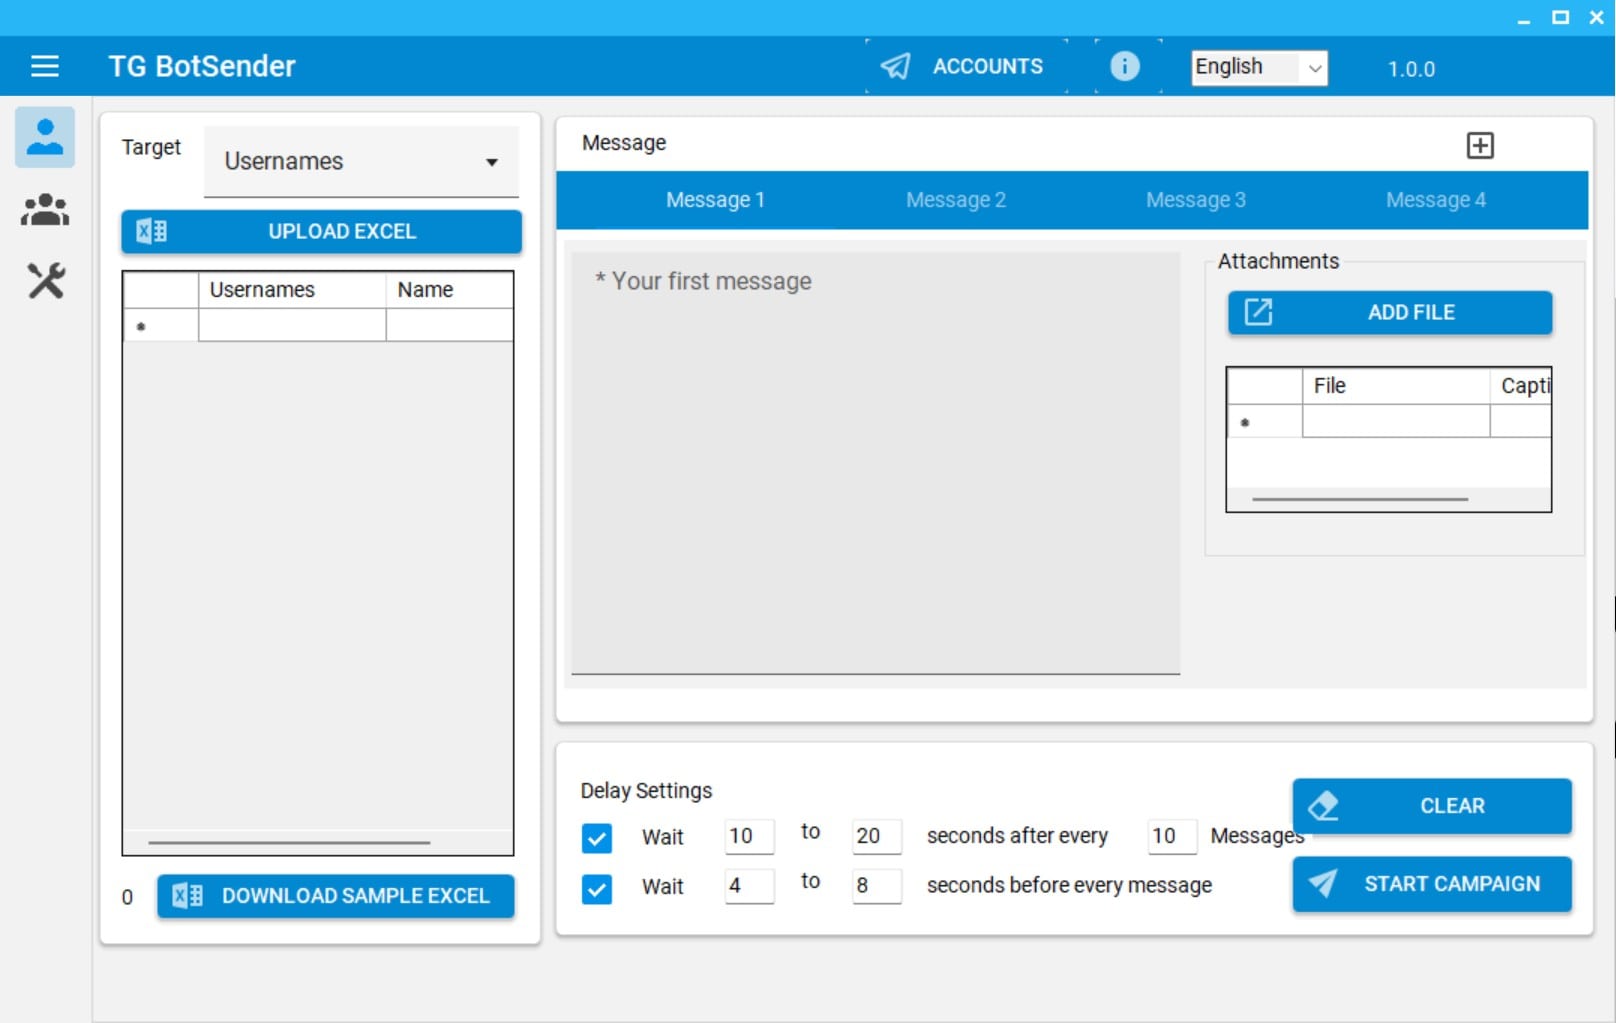Click the Telegram paper plane Accounts icon
The height and width of the screenshot is (1023, 1616).
click(x=895, y=66)
